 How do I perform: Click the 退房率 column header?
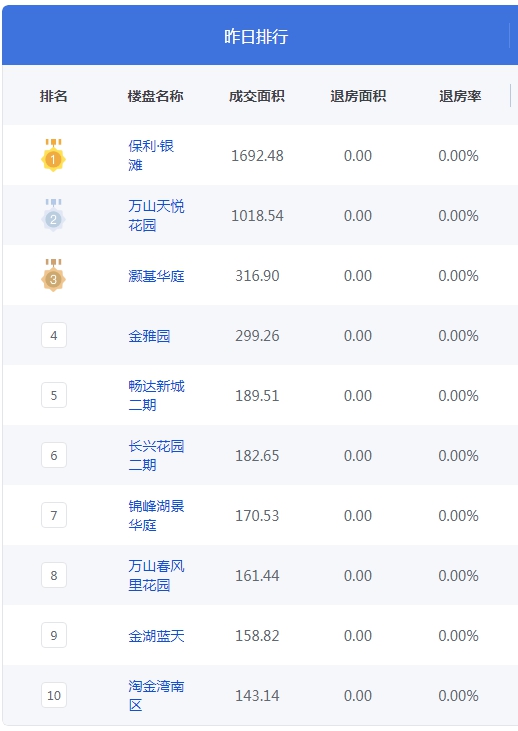pyautogui.click(x=460, y=96)
